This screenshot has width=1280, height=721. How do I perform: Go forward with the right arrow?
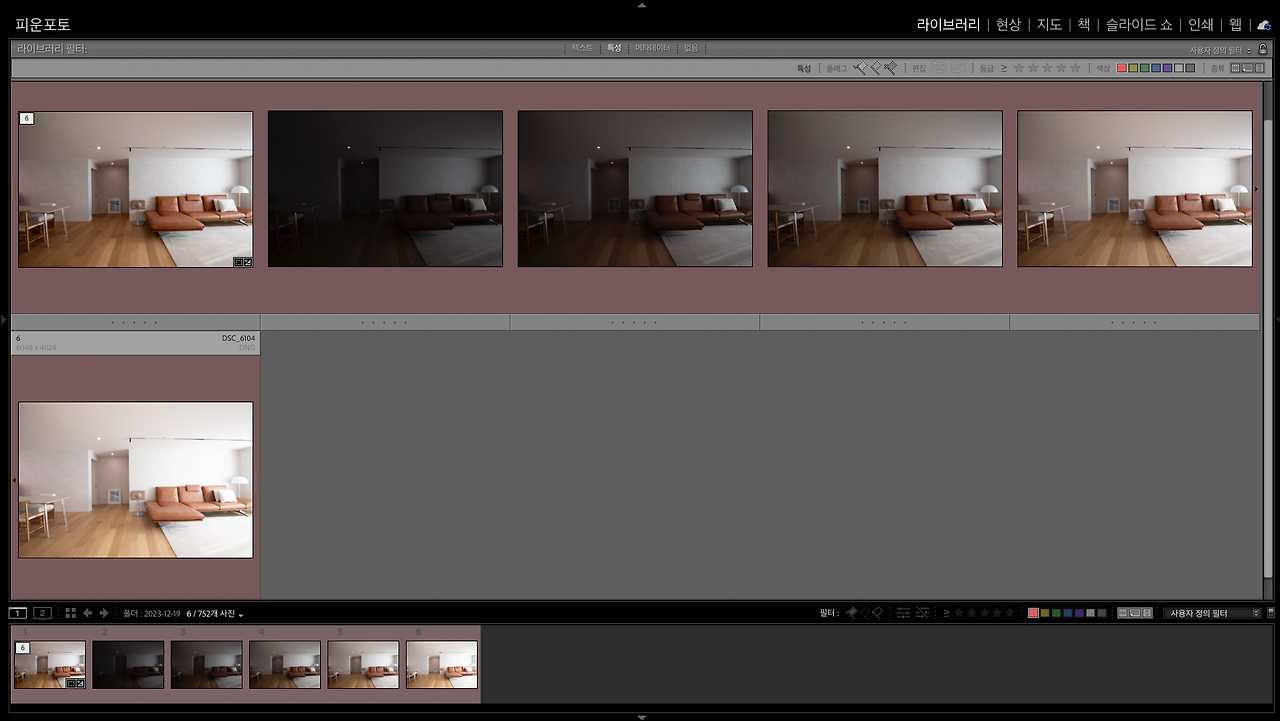104,613
